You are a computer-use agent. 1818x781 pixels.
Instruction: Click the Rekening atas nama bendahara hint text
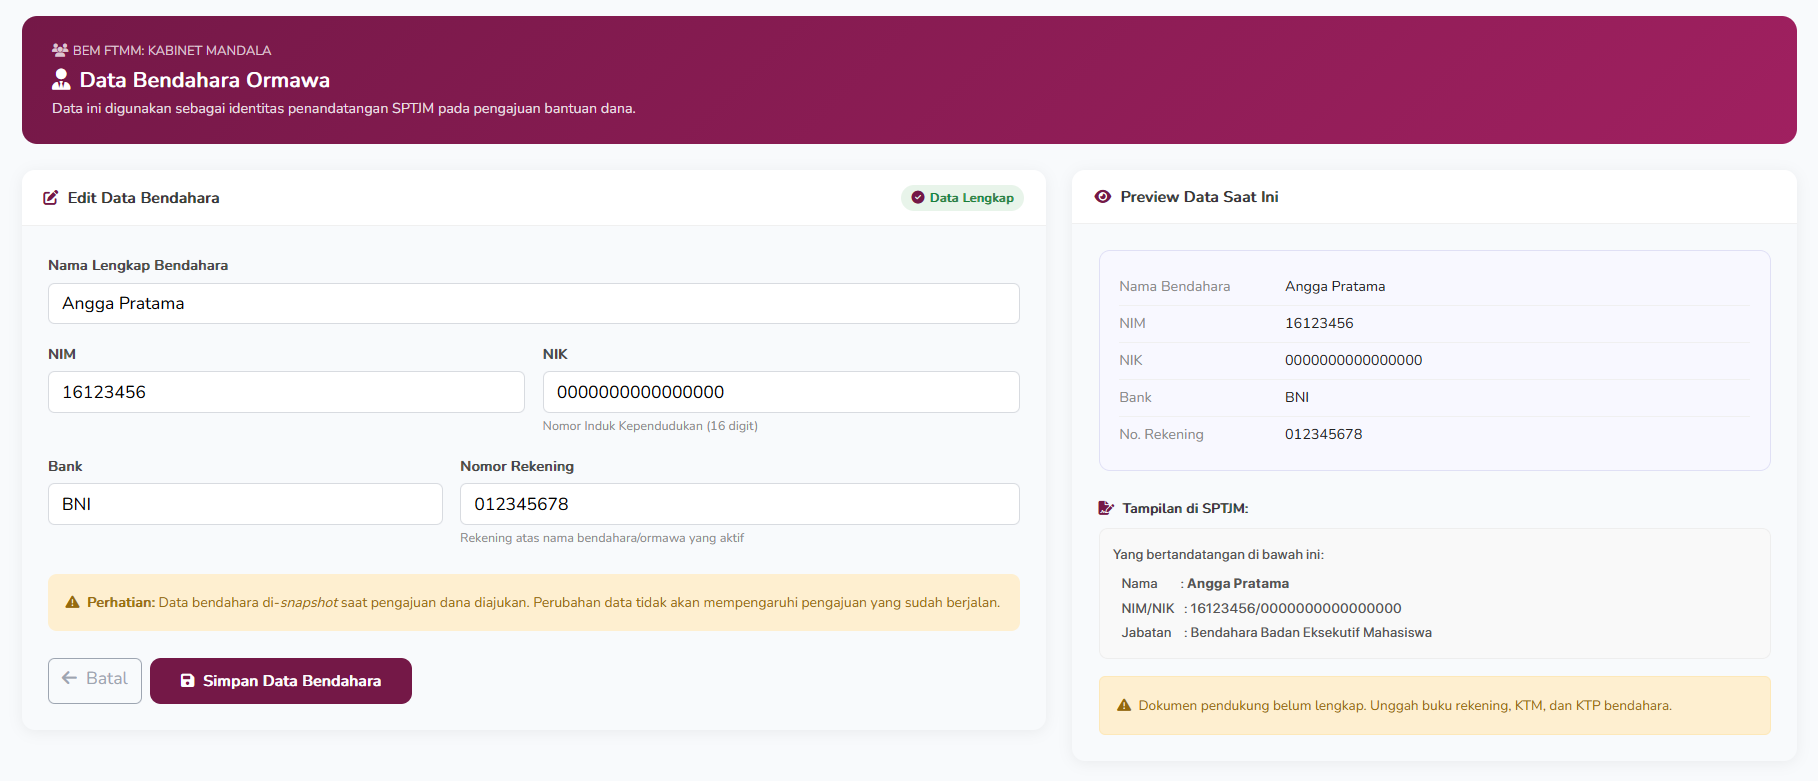click(x=602, y=538)
